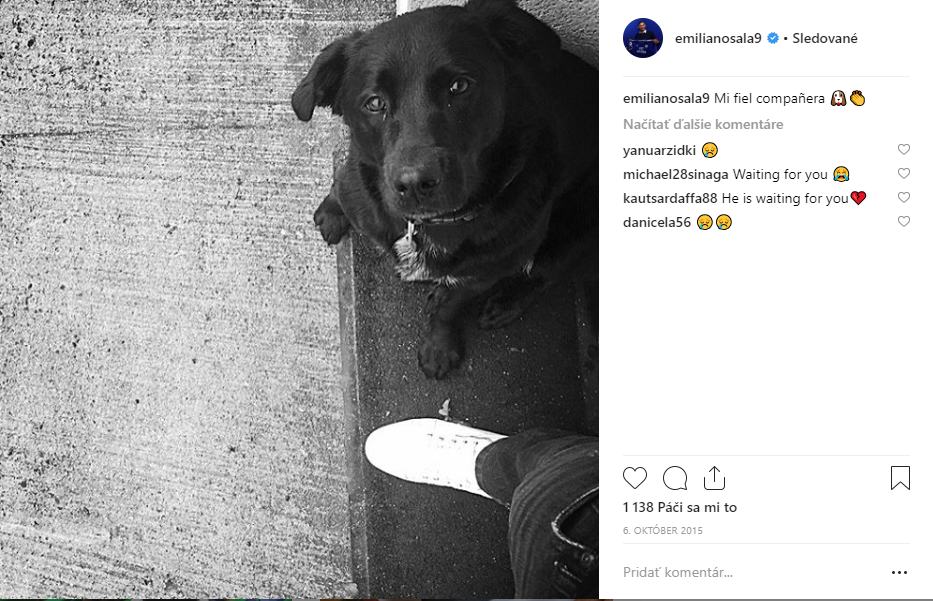View the 1 138 likes list

[680, 508]
